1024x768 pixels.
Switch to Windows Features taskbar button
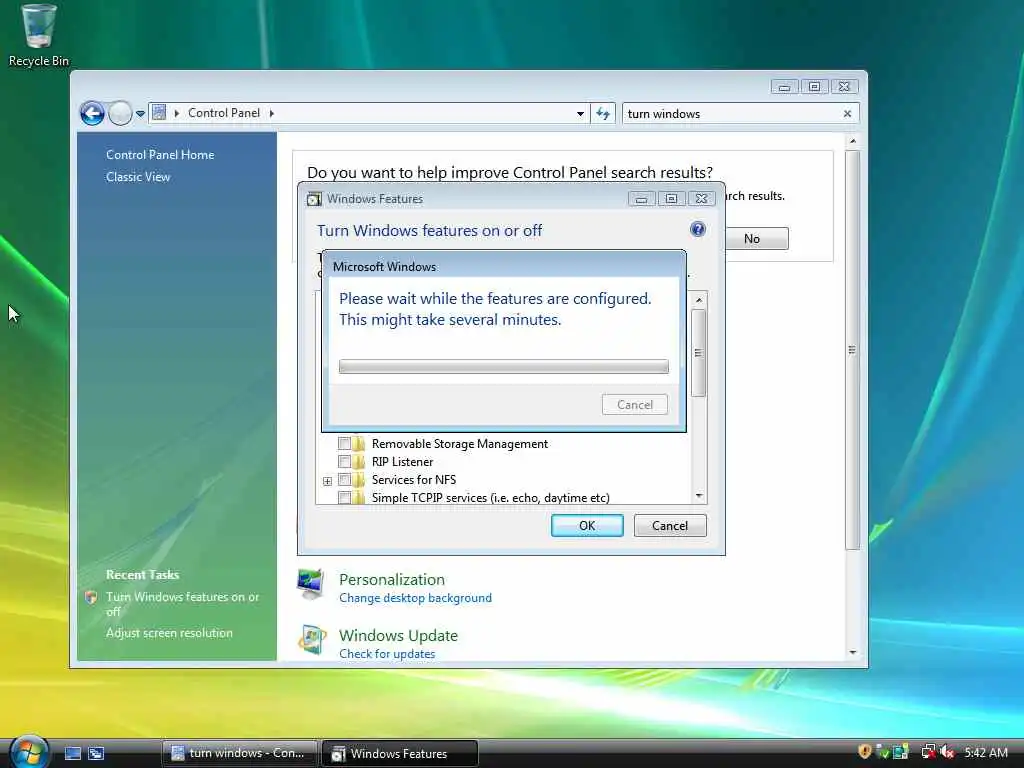(x=400, y=754)
